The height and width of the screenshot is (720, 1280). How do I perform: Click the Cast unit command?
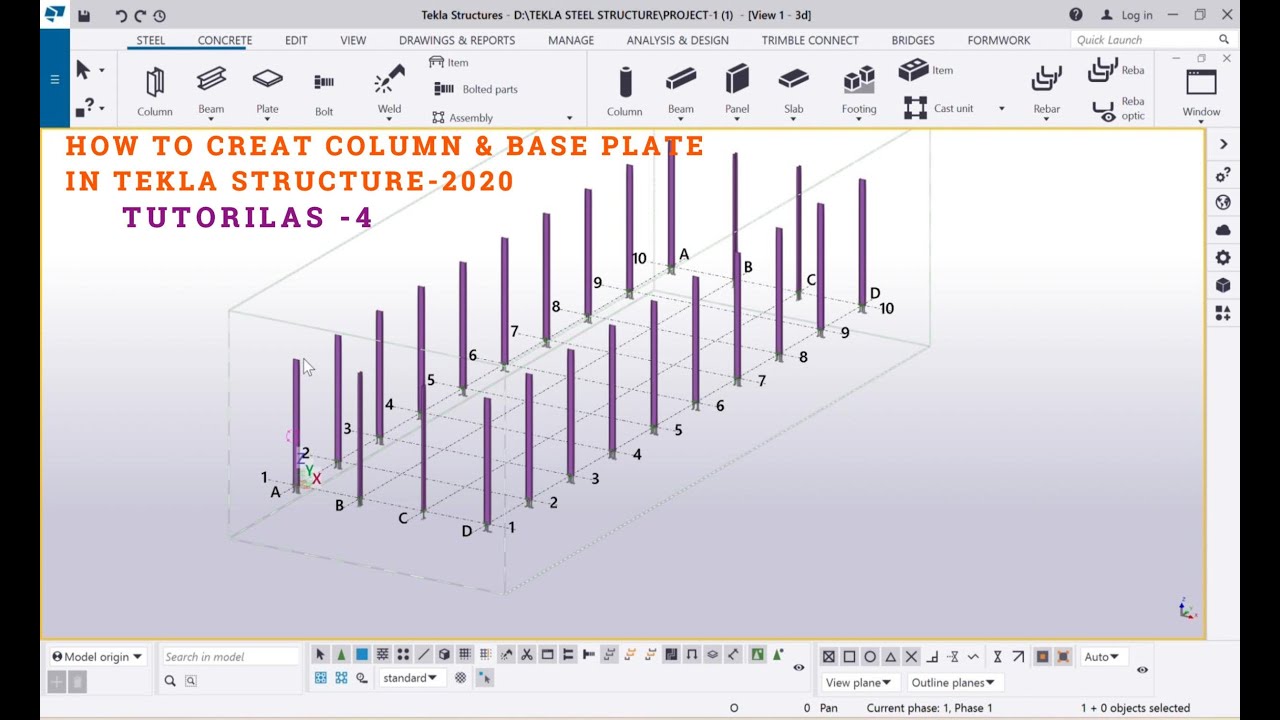(x=939, y=108)
